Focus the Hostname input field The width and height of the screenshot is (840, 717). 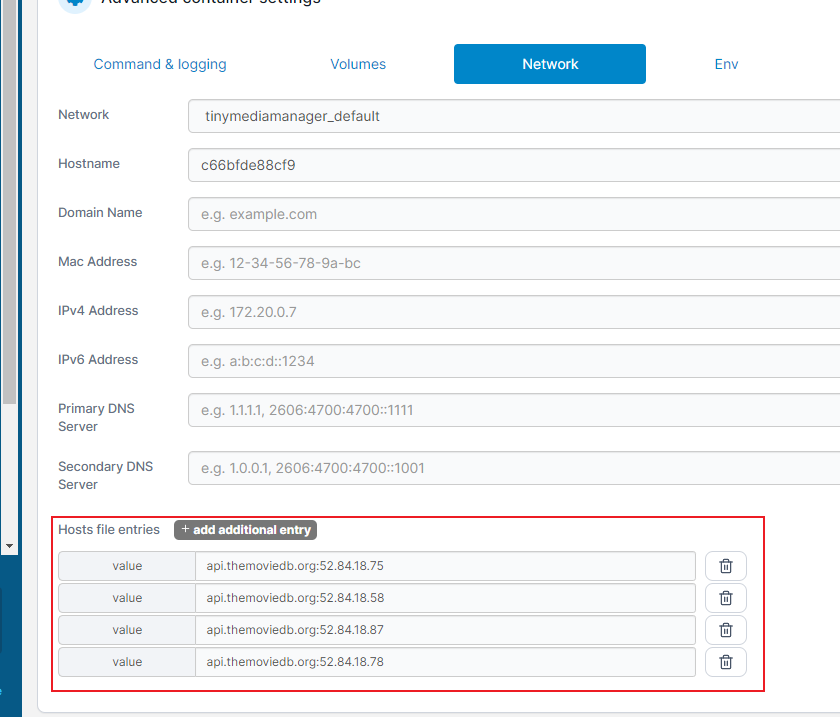coord(514,165)
